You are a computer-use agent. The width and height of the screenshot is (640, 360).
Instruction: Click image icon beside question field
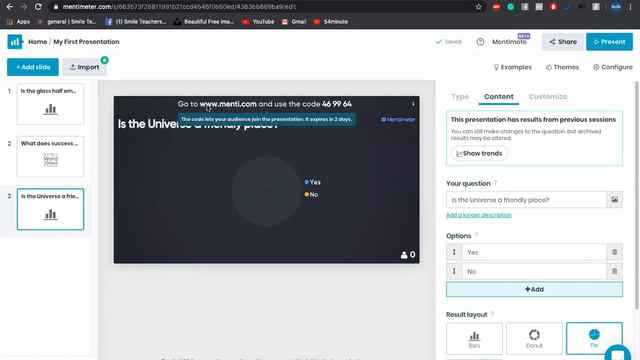(x=614, y=200)
